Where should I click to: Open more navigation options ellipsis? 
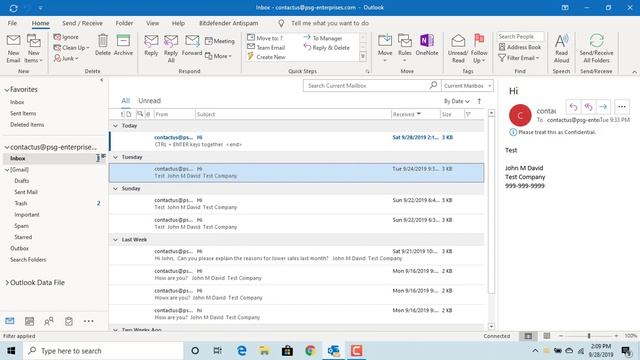pyautogui.click(x=89, y=321)
